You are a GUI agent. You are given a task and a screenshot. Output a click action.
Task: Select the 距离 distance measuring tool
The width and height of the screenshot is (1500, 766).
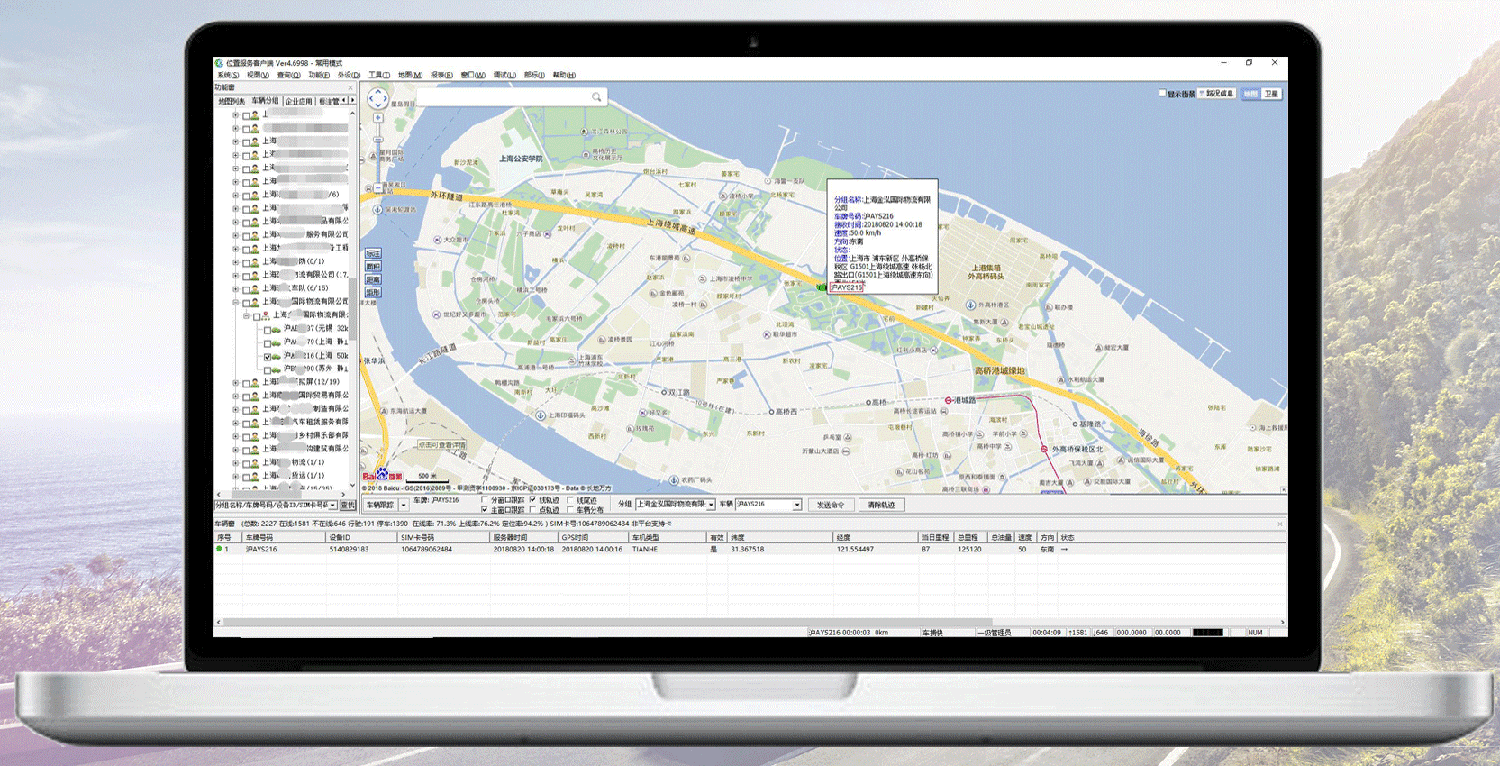tap(373, 281)
